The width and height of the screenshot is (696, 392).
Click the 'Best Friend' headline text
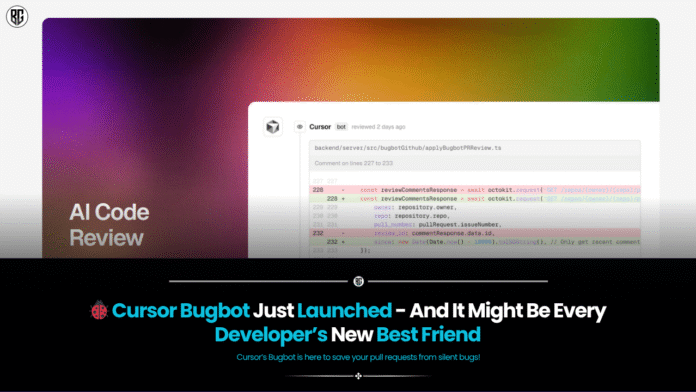tap(428, 334)
